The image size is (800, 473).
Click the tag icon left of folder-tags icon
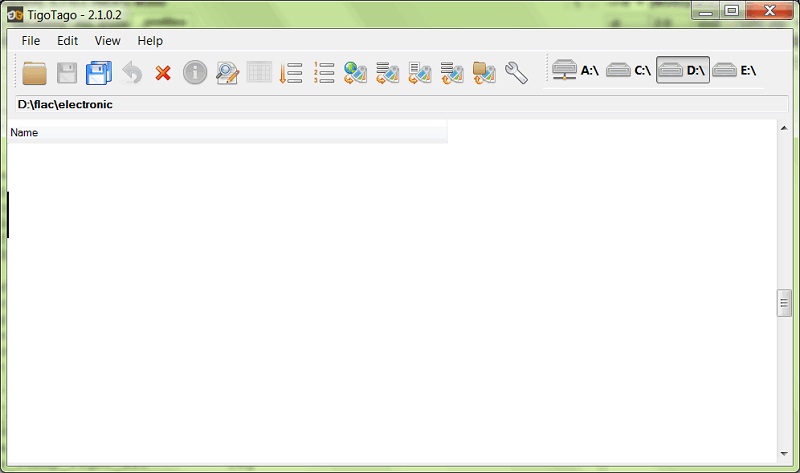pyautogui.click(x=452, y=73)
